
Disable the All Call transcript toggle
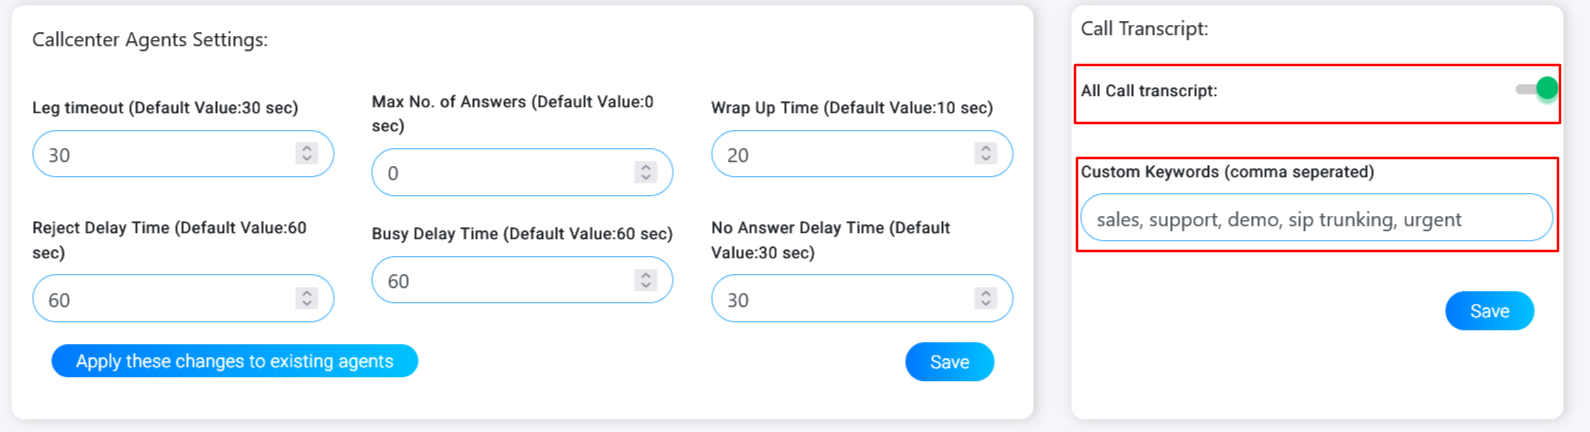tap(1537, 89)
